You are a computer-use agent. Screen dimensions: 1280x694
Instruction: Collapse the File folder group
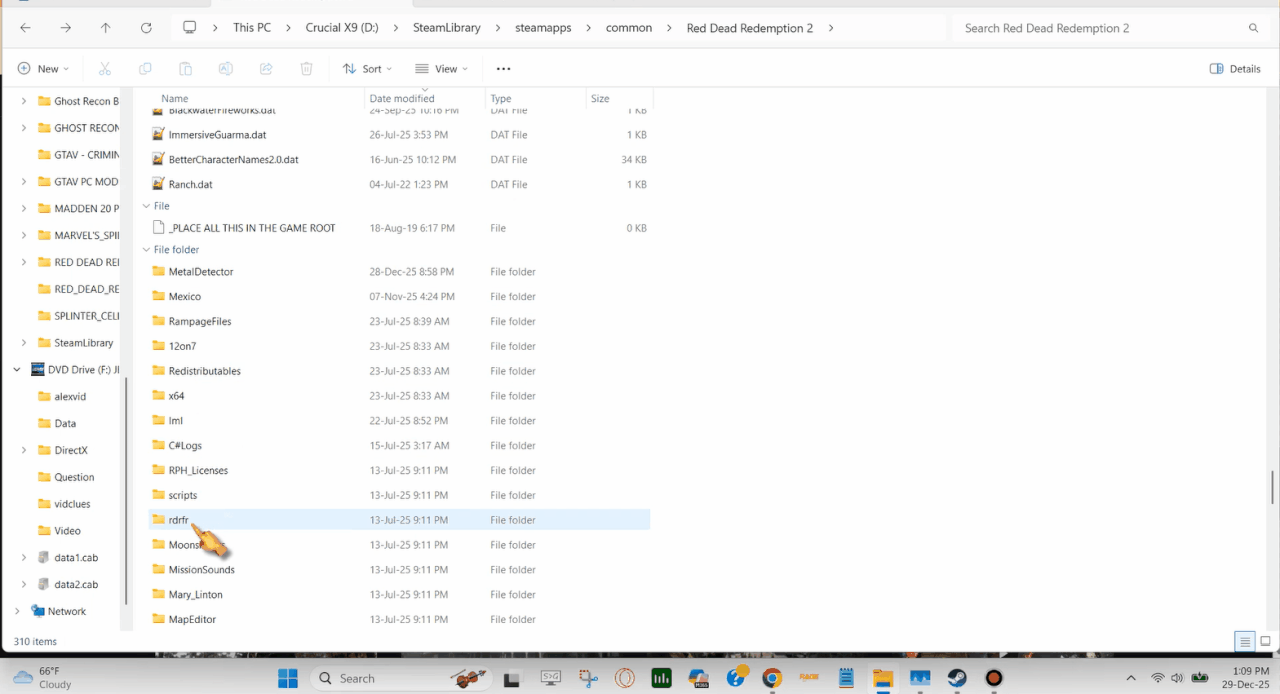pyautogui.click(x=146, y=250)
